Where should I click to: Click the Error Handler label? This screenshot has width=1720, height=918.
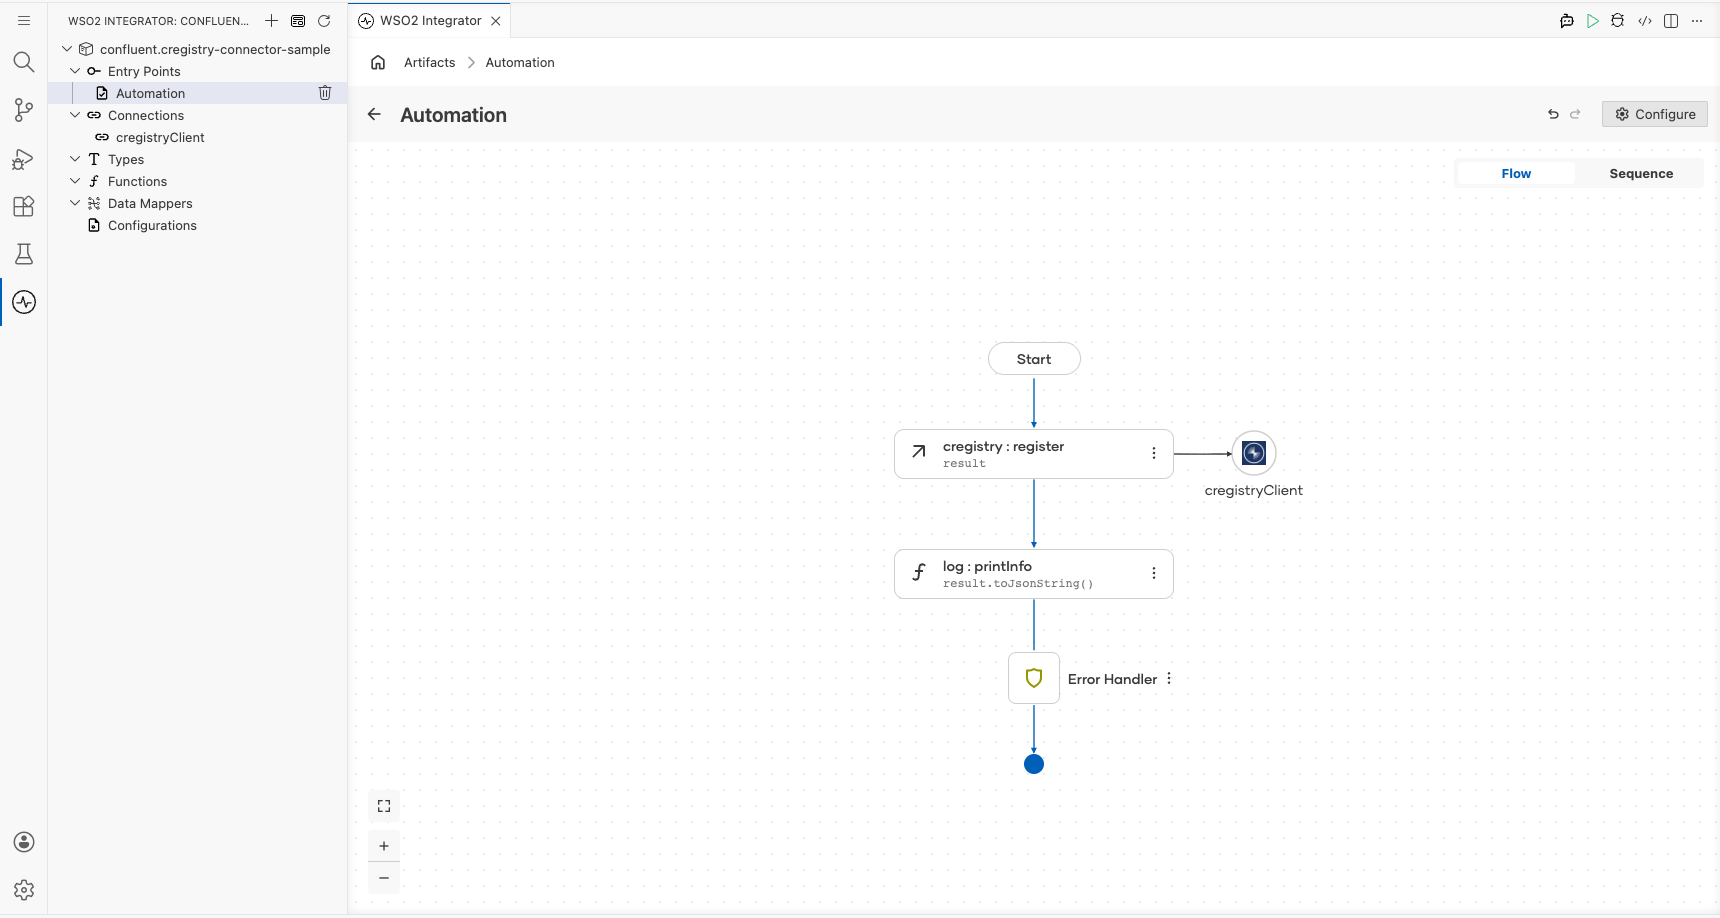tap(1112, 679)
